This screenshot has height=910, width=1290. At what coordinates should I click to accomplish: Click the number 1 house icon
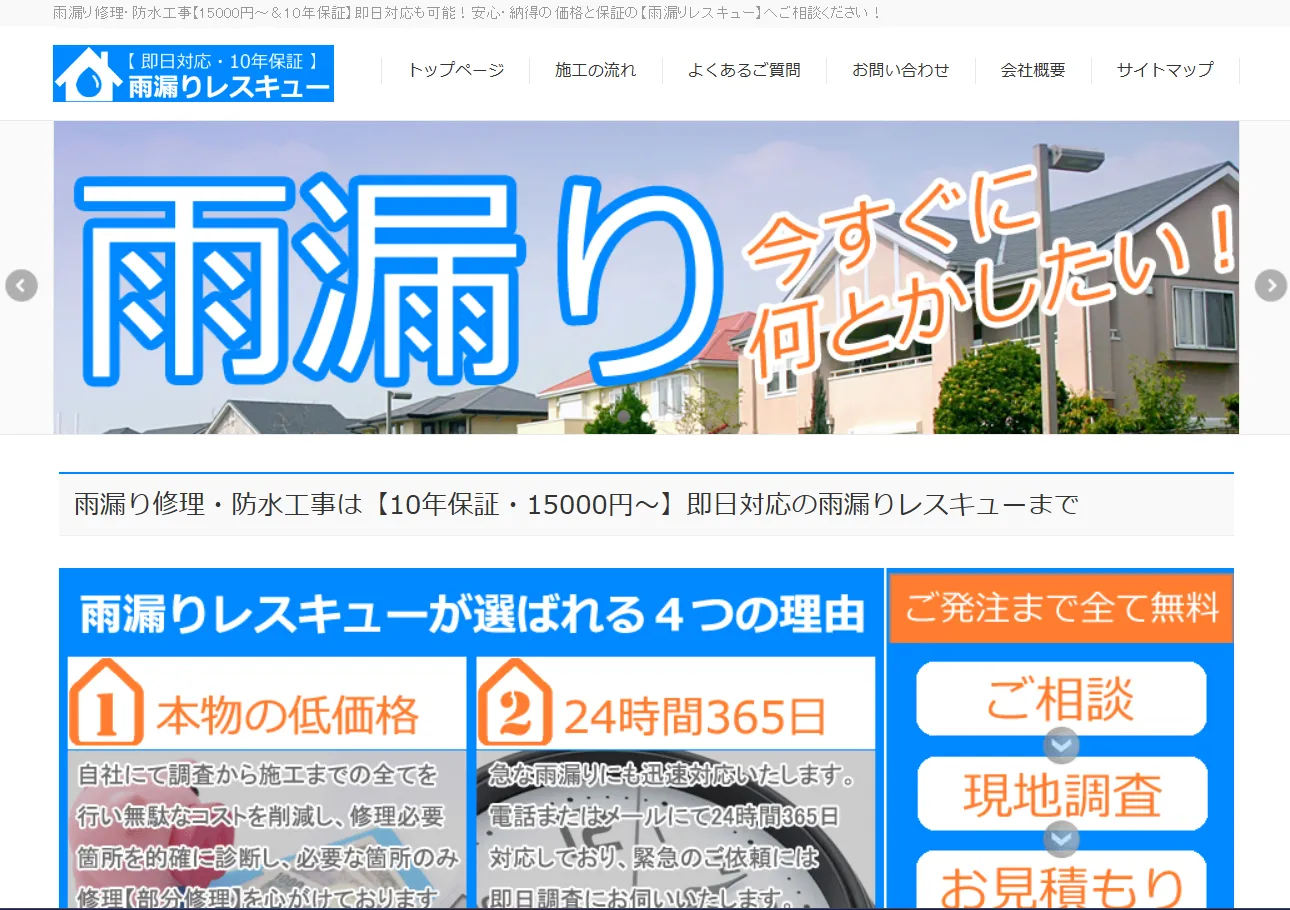pos(106,703)
